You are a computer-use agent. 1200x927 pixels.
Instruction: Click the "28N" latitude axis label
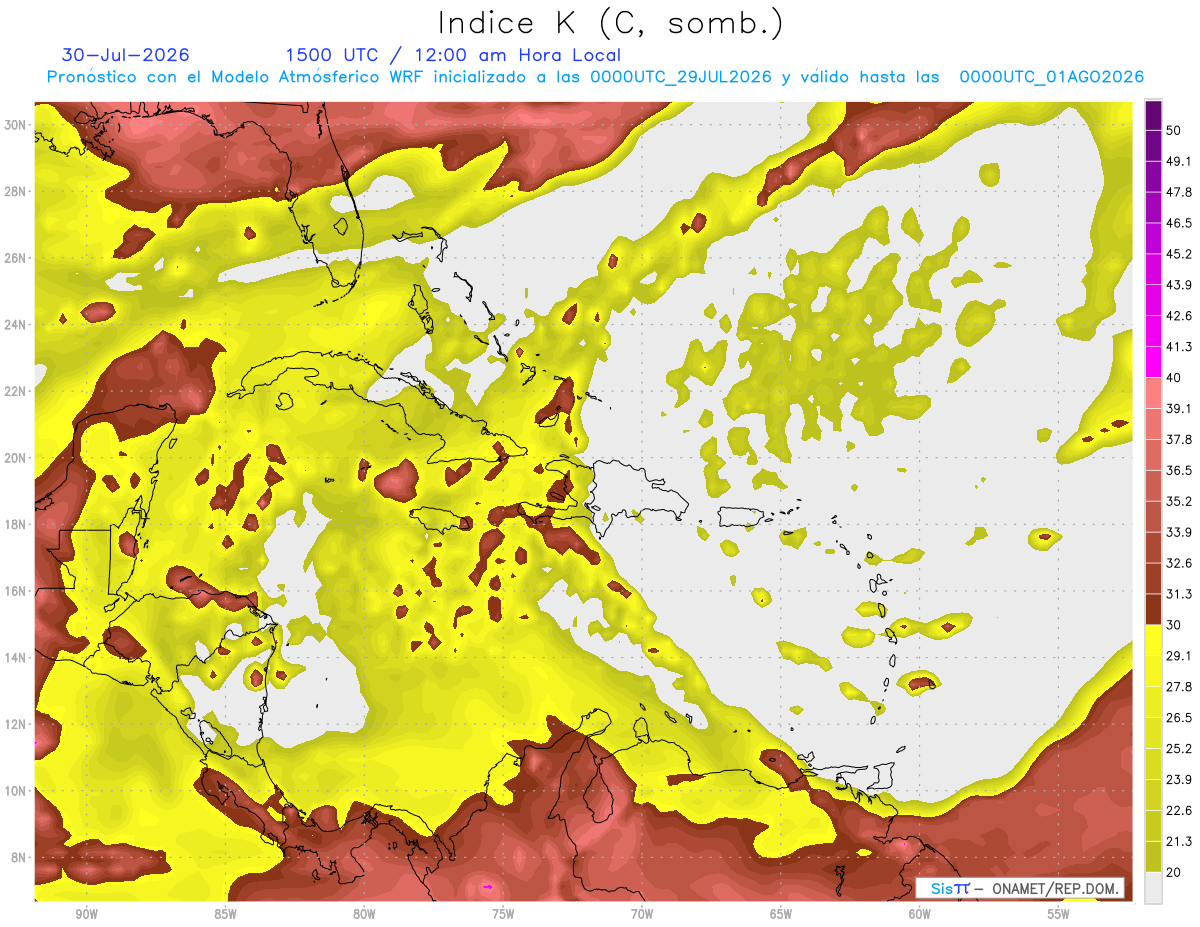(x=15, y=191)
